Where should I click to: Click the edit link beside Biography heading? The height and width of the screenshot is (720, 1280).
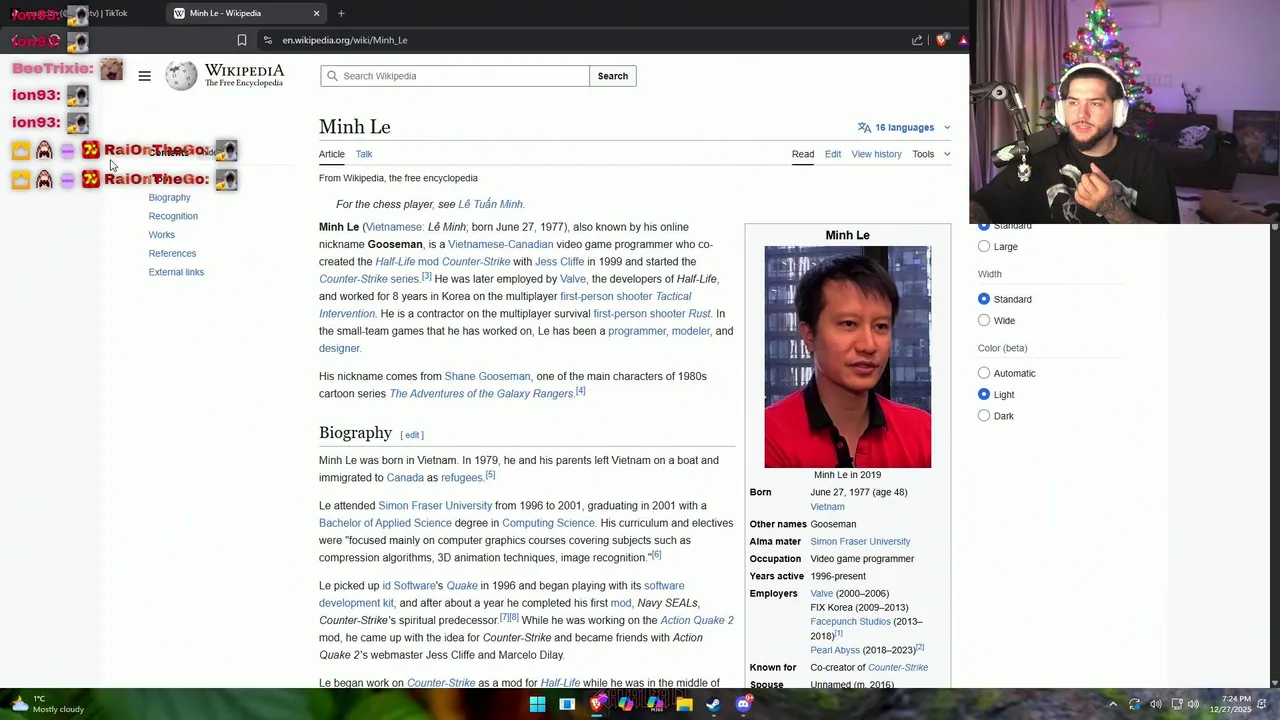tap(412, 435)
